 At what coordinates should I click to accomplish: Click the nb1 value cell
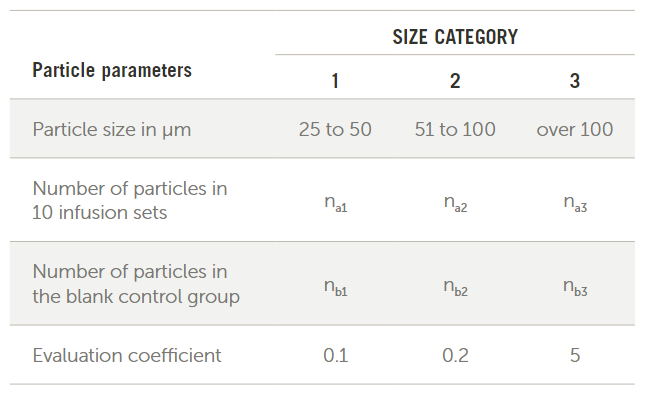click(x=335, y=287)
